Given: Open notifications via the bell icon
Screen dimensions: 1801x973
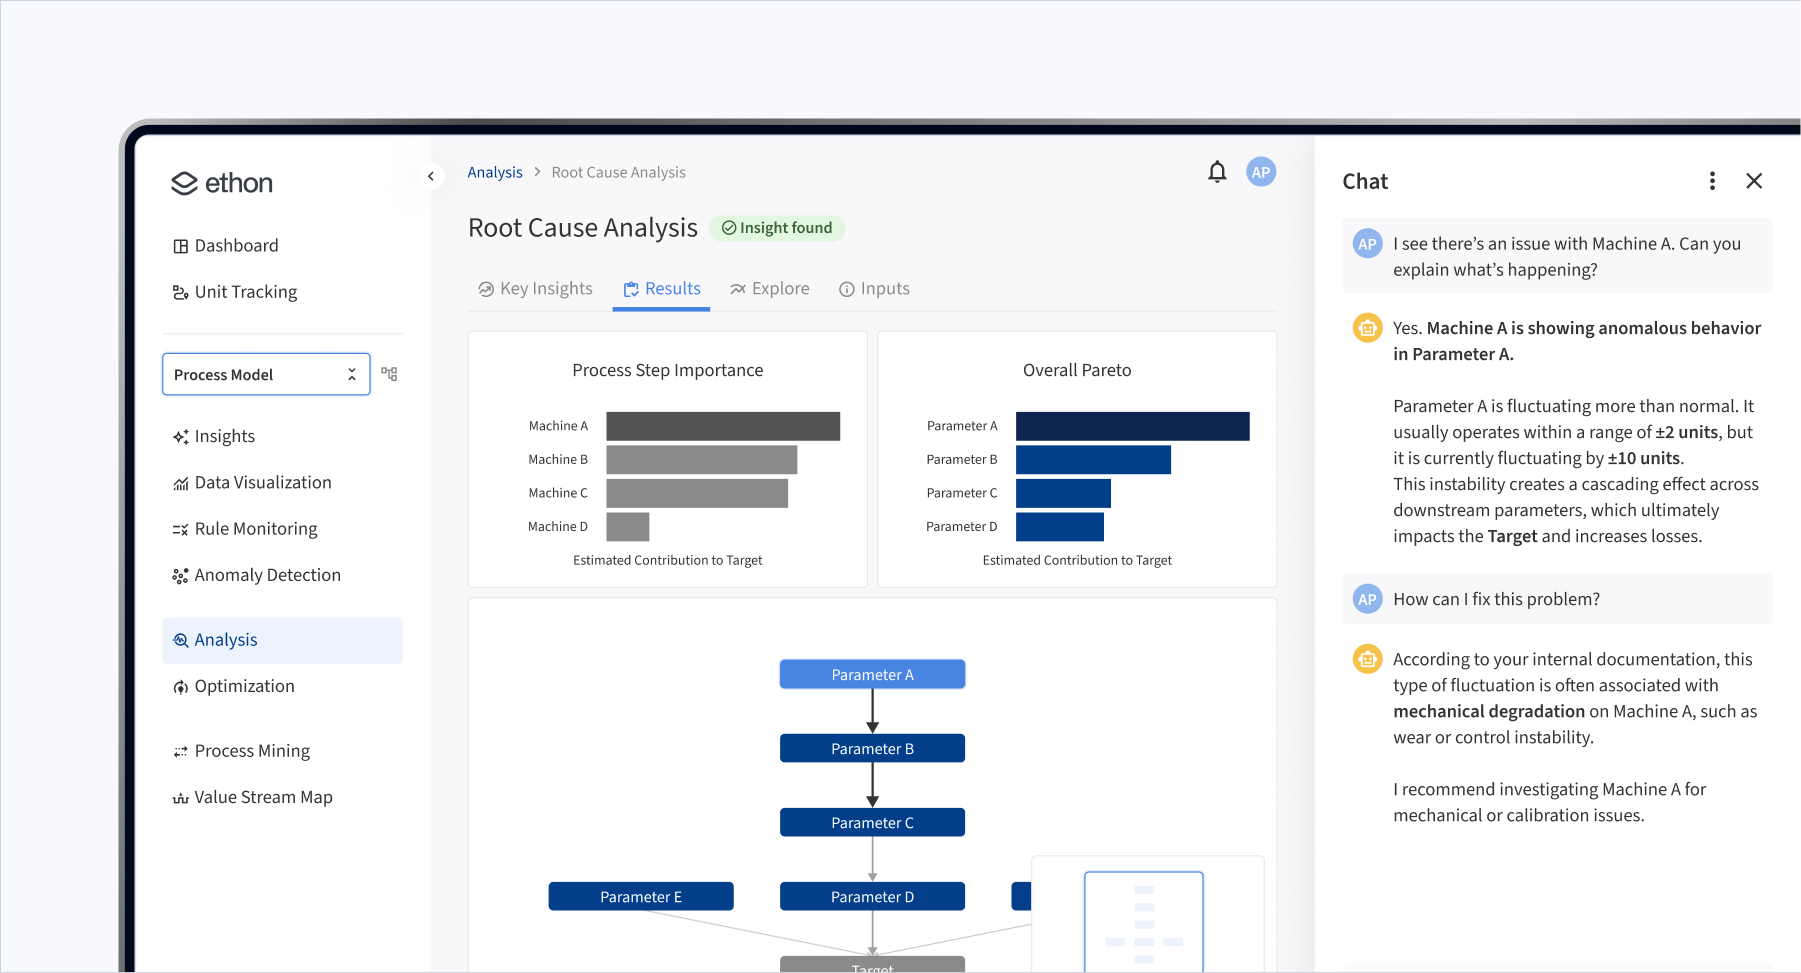Looking at the screenshot, I should (1217, 171).
